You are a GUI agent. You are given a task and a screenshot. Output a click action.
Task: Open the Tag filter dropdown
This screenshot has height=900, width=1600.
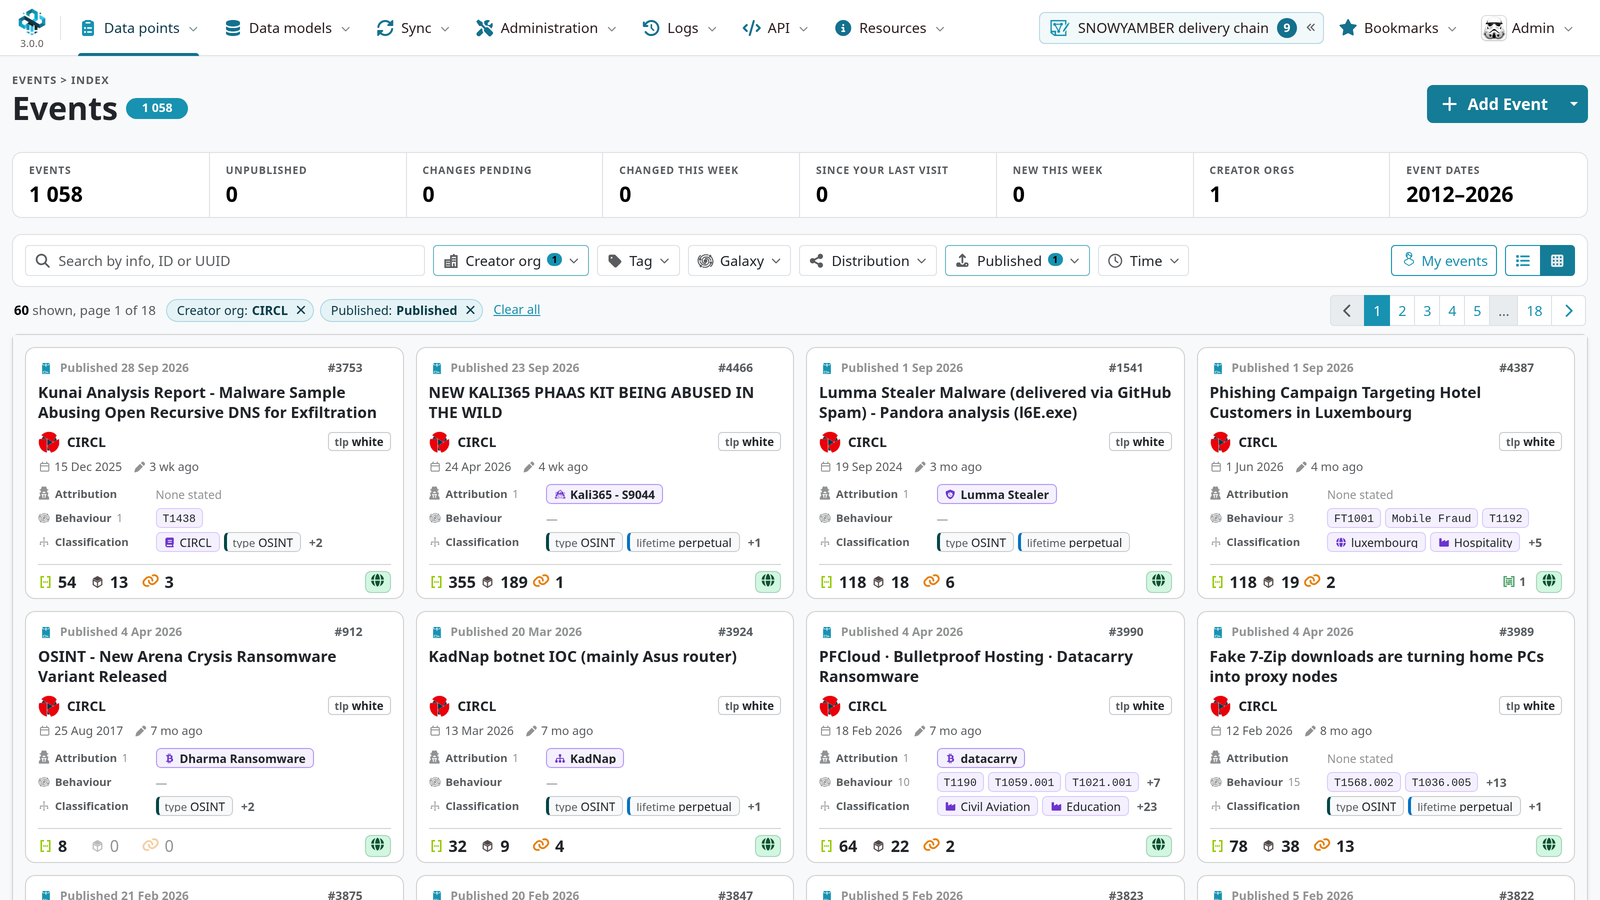639,261
